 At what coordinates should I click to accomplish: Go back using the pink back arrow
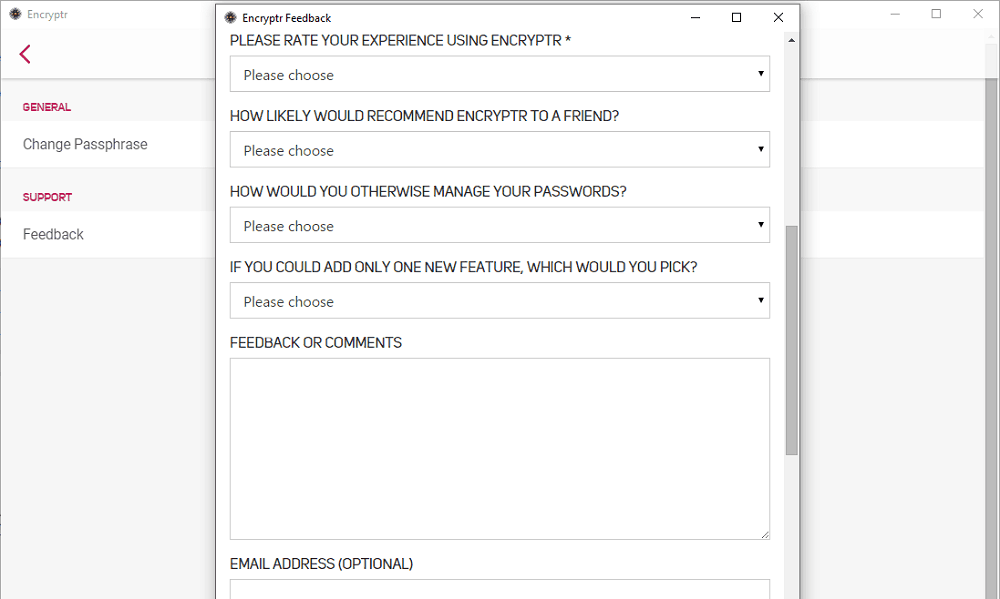[25, 54]
